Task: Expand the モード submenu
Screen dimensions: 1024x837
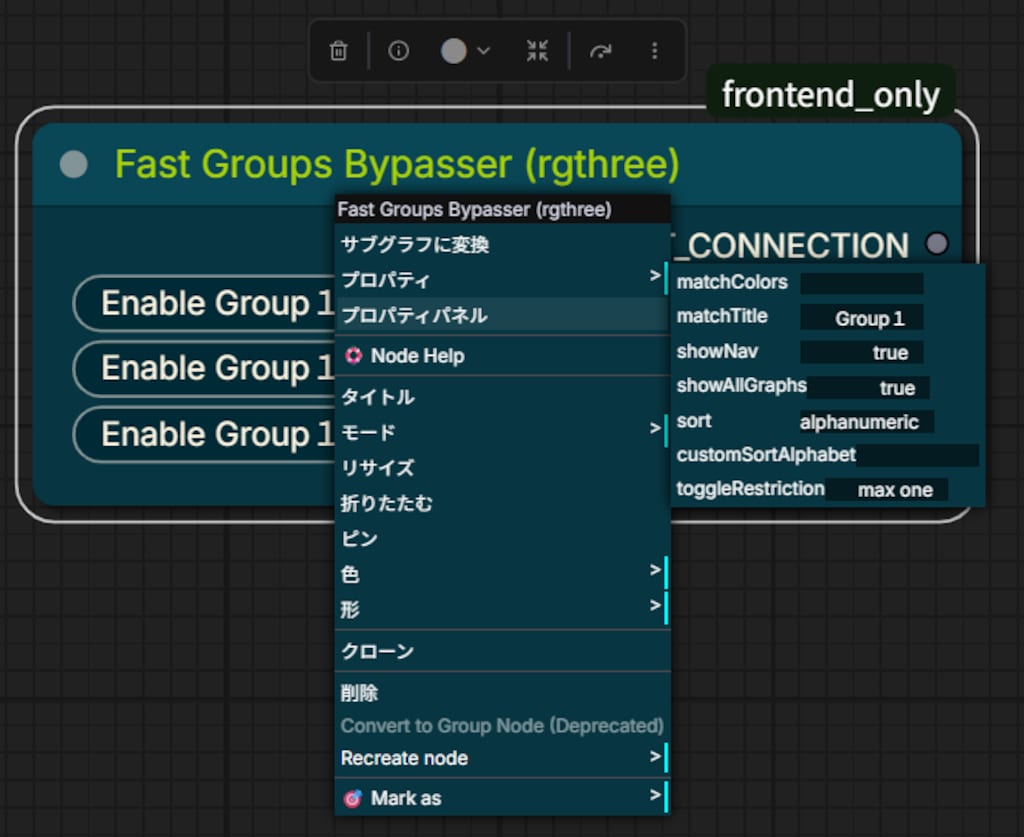Action: pyautogui.click(x=502, y=432)
